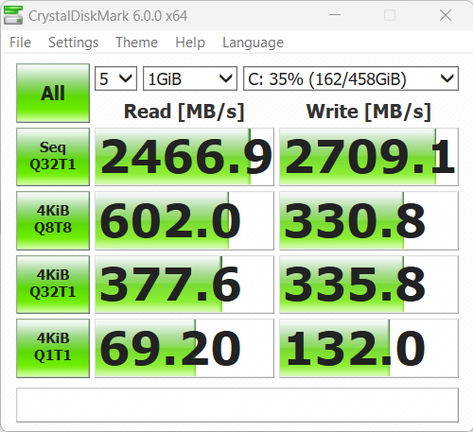Click the Seq write result 2709.1
Screen dimensions: 473x432
(369, 157)
